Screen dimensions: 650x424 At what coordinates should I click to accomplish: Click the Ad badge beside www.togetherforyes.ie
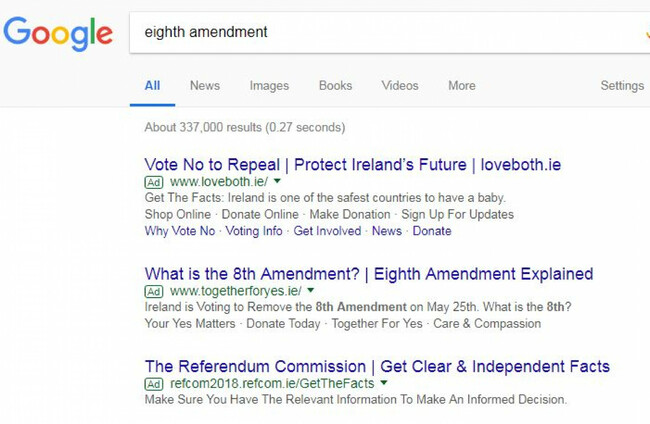[153, 291]
